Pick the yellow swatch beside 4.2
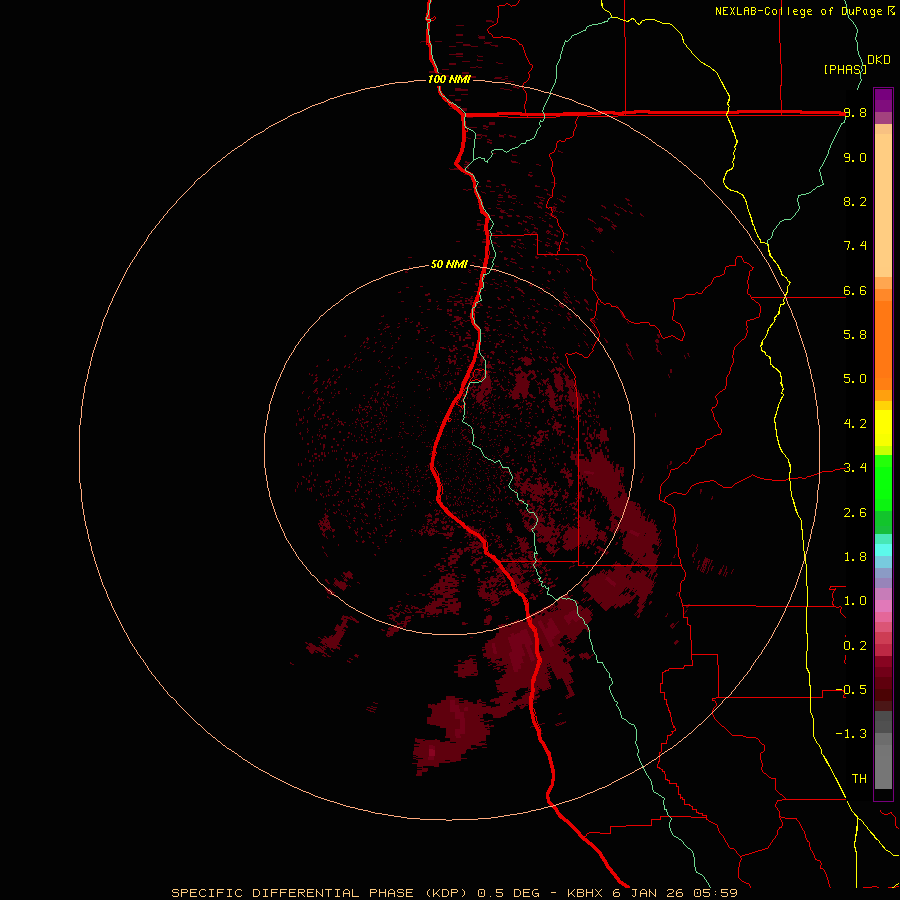Image resolution: width=900 pixels, height=900 pixels. (x=883, y=423)
